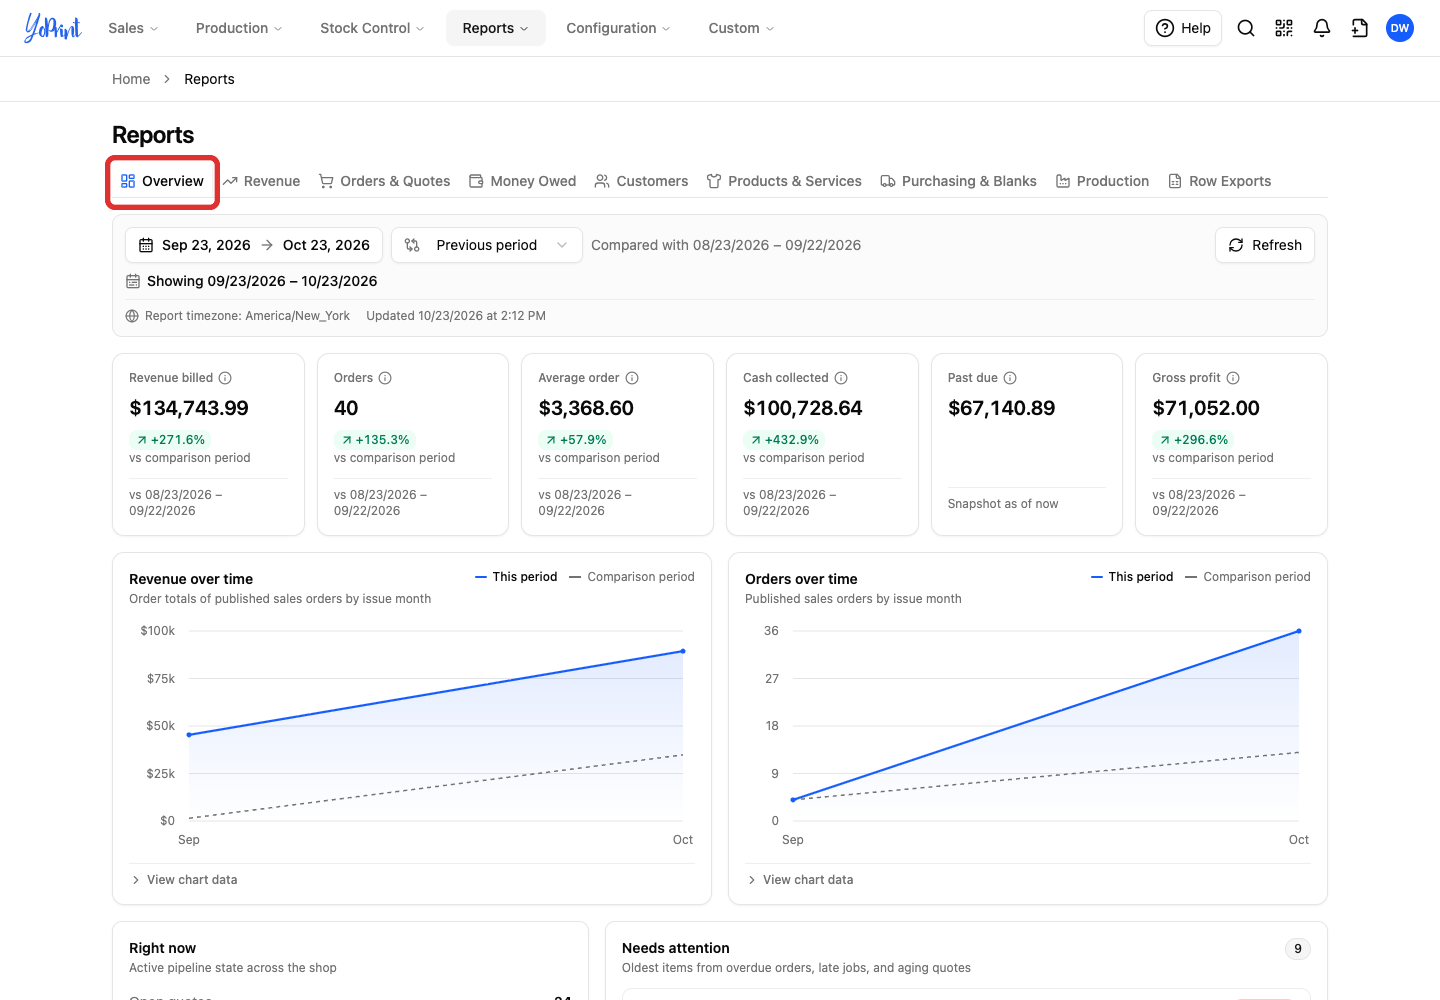Viewport: 1440px width, 1000px height.
Task: Go to Home breadcrumb link
Action: [x=131, y=79]
